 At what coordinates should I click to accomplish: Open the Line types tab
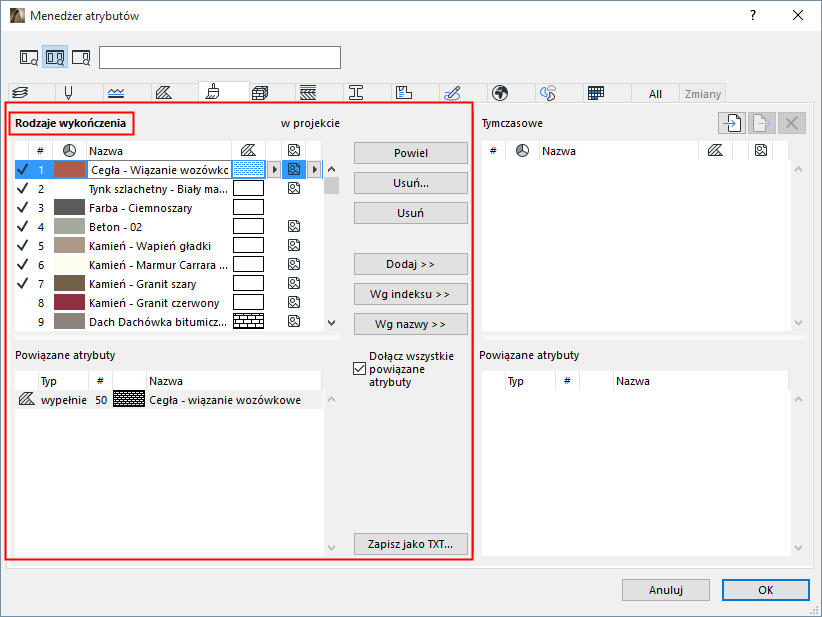[116, 93]
